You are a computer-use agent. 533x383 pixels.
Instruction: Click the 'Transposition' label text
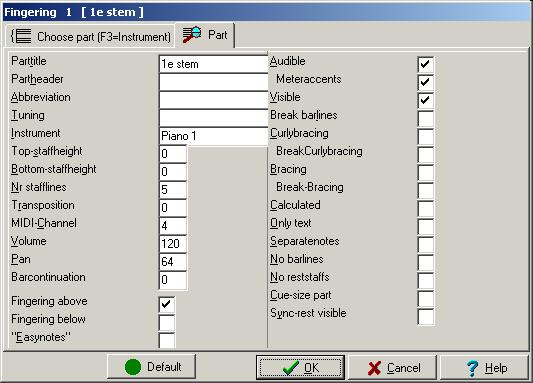(x=43, y=206)
